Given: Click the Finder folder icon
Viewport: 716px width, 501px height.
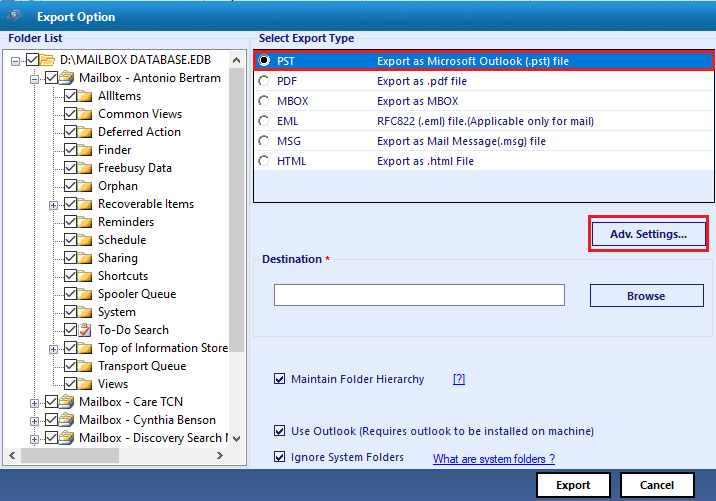Looking at the screenshot, I should [86, 150].
